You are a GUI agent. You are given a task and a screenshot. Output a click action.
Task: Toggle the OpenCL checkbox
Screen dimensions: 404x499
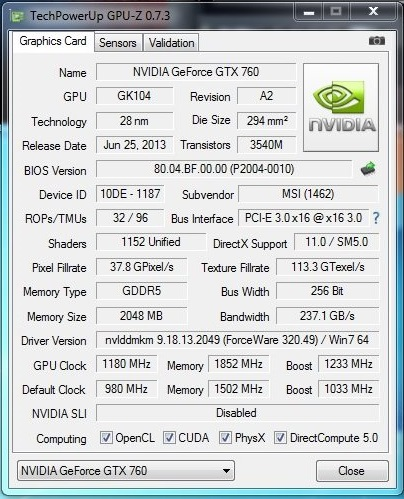106,438
